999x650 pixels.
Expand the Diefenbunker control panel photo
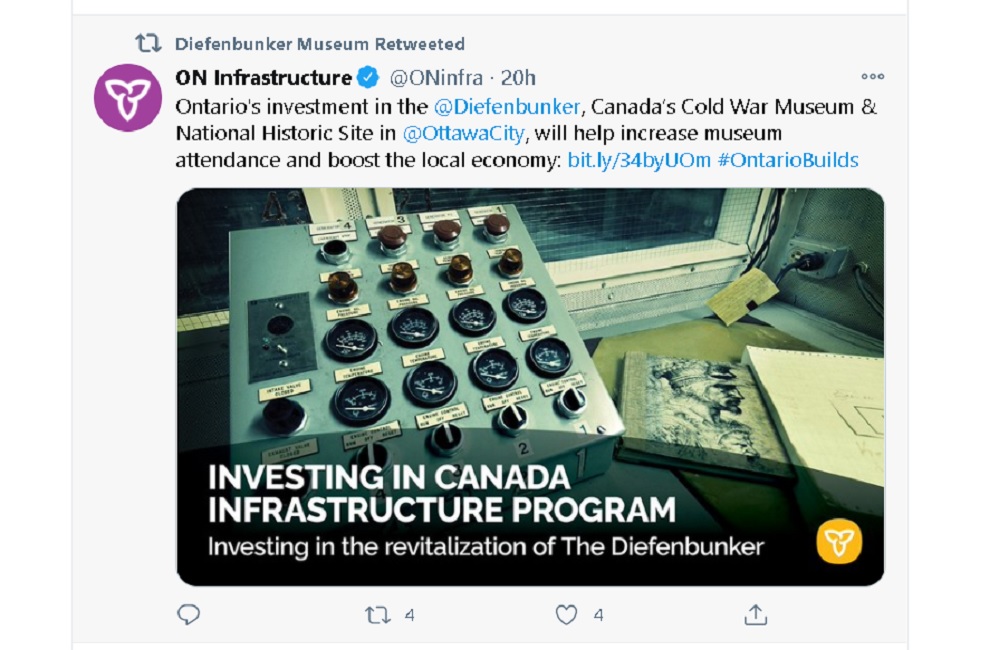(x=530, y=387)
